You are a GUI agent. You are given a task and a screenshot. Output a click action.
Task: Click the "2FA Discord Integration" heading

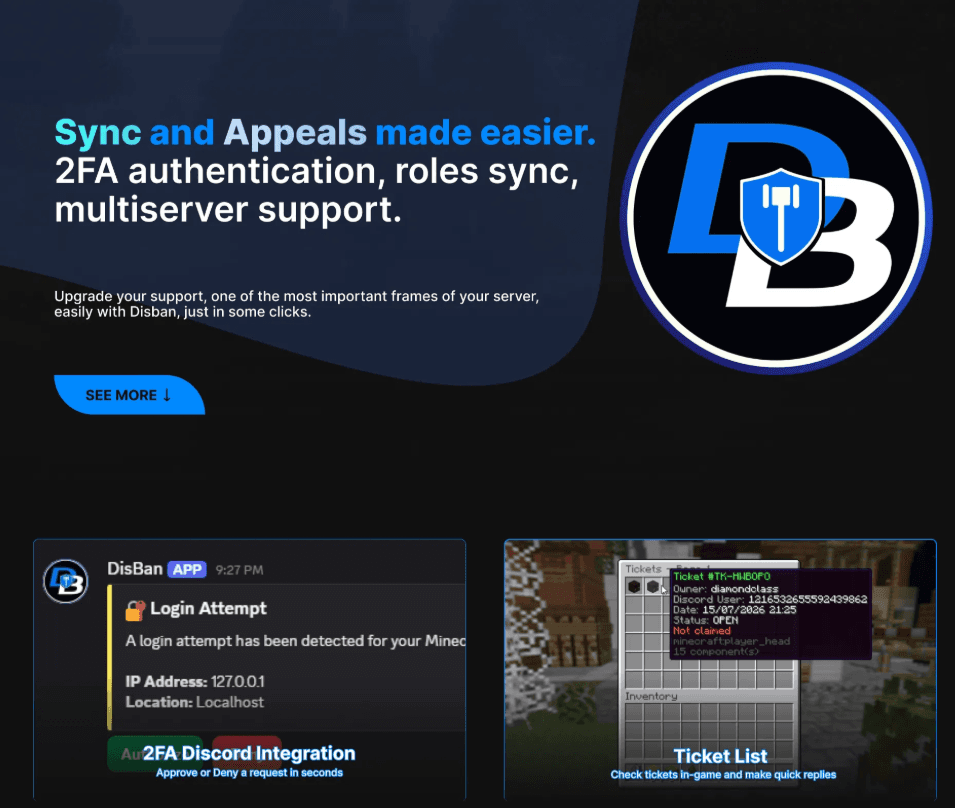249,753
